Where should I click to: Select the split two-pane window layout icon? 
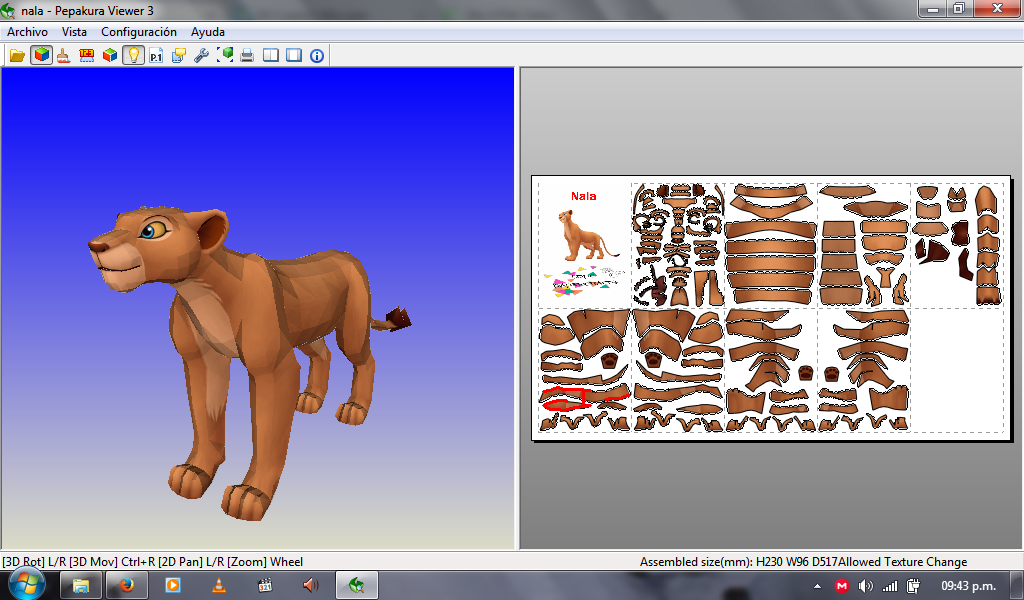pyautogui.click(x=270, y=55)
